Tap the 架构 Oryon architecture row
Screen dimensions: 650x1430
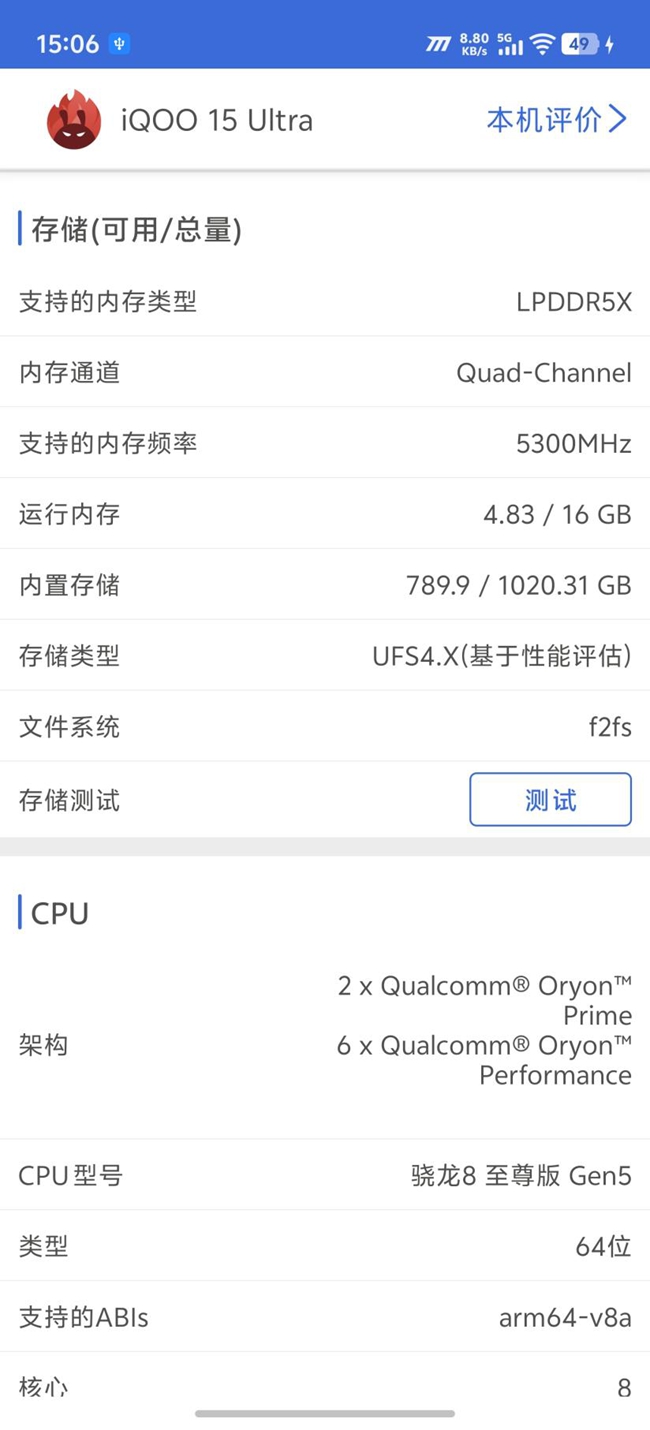pos(325,1046)
